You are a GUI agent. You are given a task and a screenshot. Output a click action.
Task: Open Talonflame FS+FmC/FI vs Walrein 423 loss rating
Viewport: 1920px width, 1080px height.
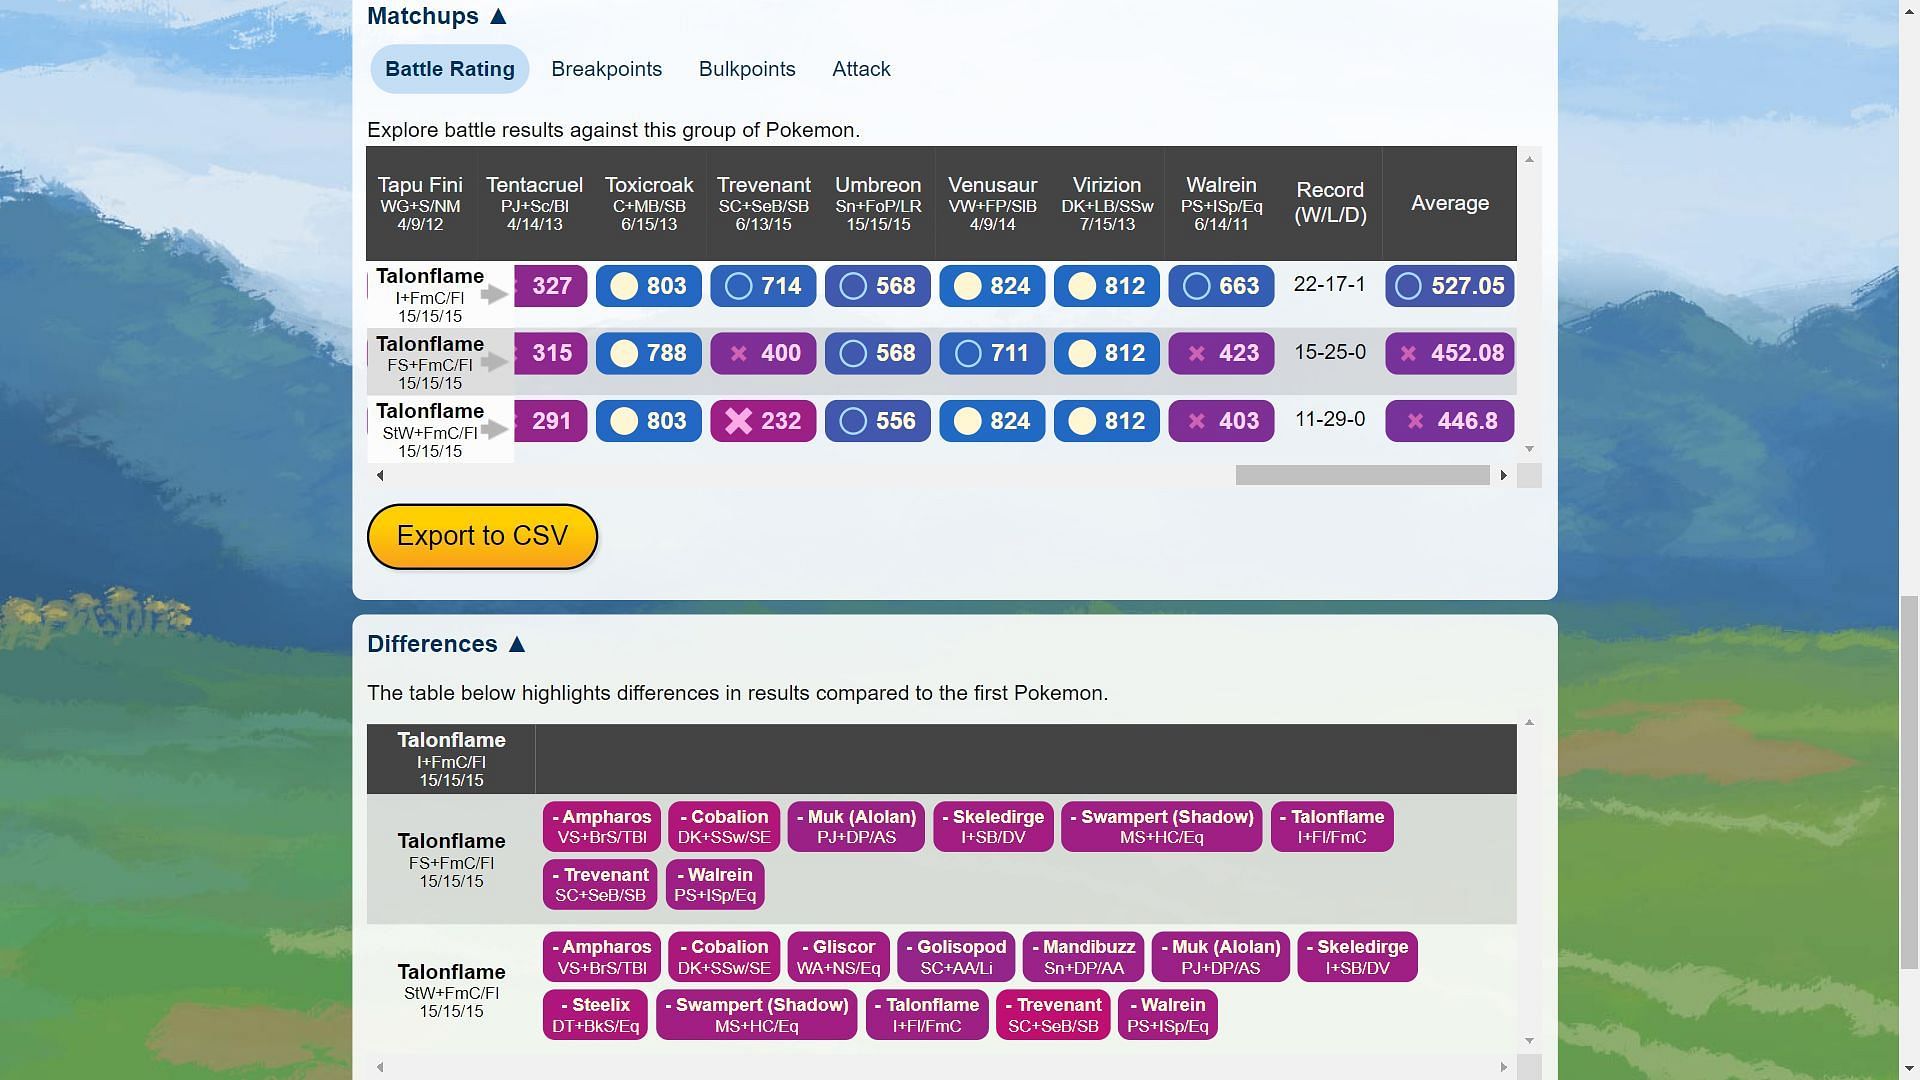[1221, 353]
